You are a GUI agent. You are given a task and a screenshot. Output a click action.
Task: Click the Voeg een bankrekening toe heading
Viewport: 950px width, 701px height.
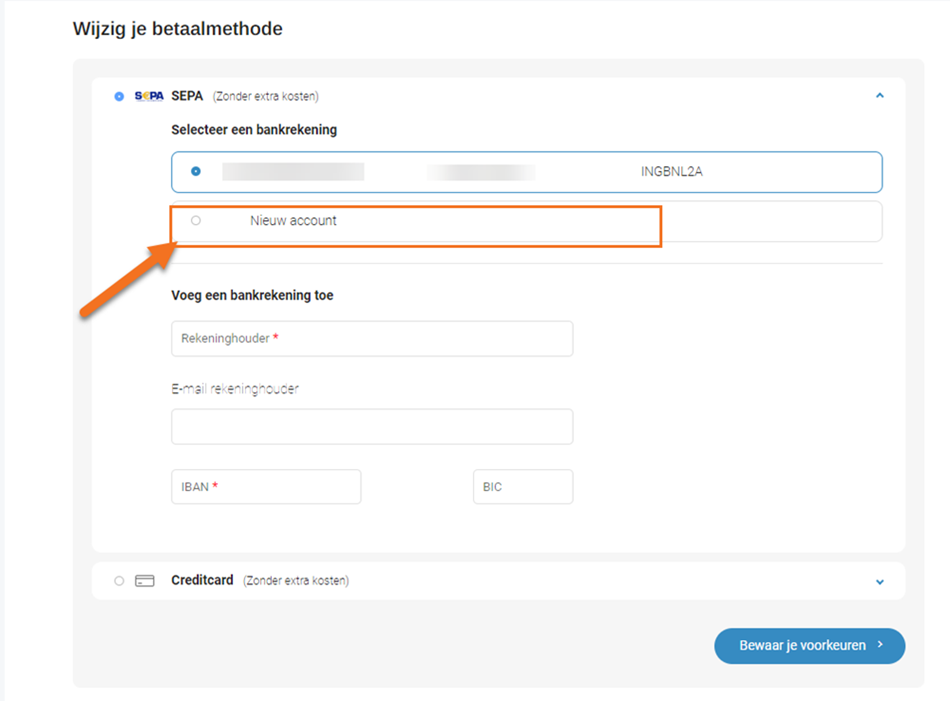tap(252, 295)
